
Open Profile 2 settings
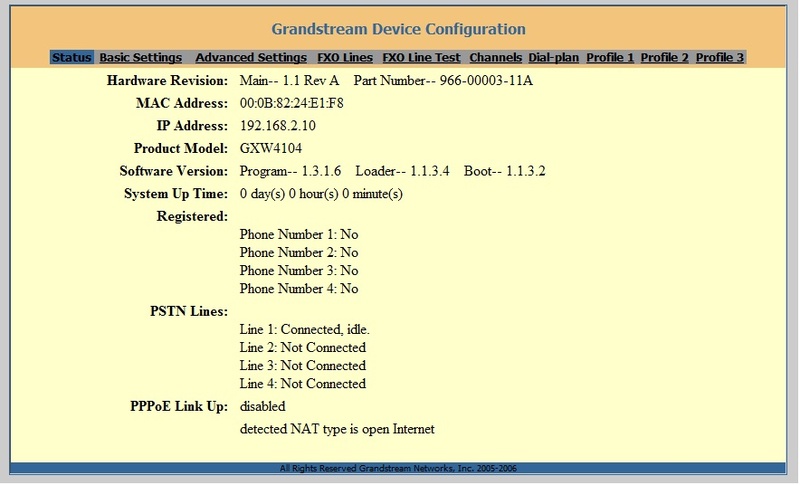click(x=664, y=57)
